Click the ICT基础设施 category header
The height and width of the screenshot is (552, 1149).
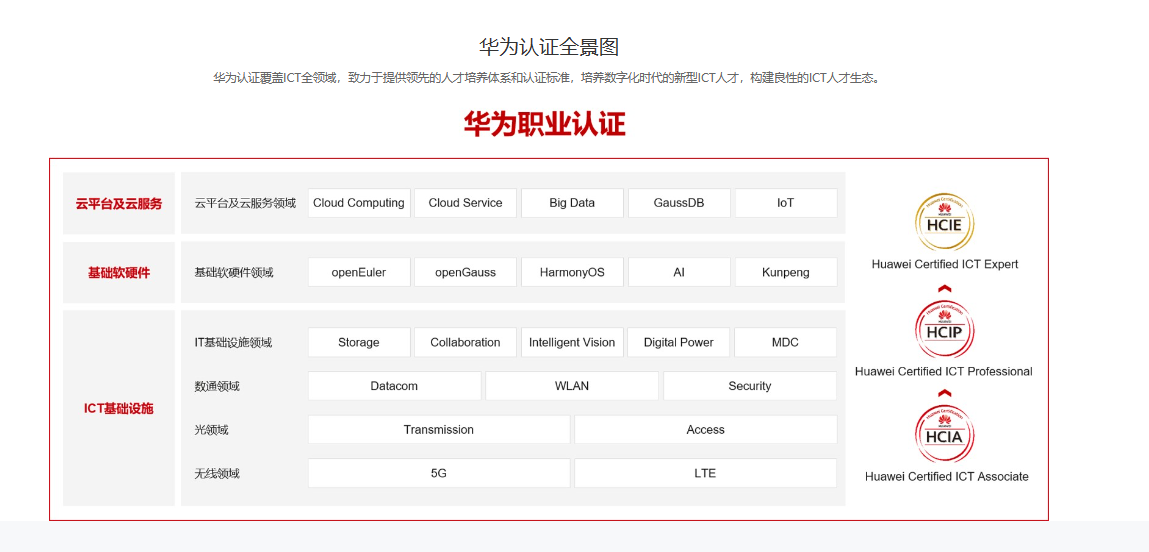[x=119, y=408]
